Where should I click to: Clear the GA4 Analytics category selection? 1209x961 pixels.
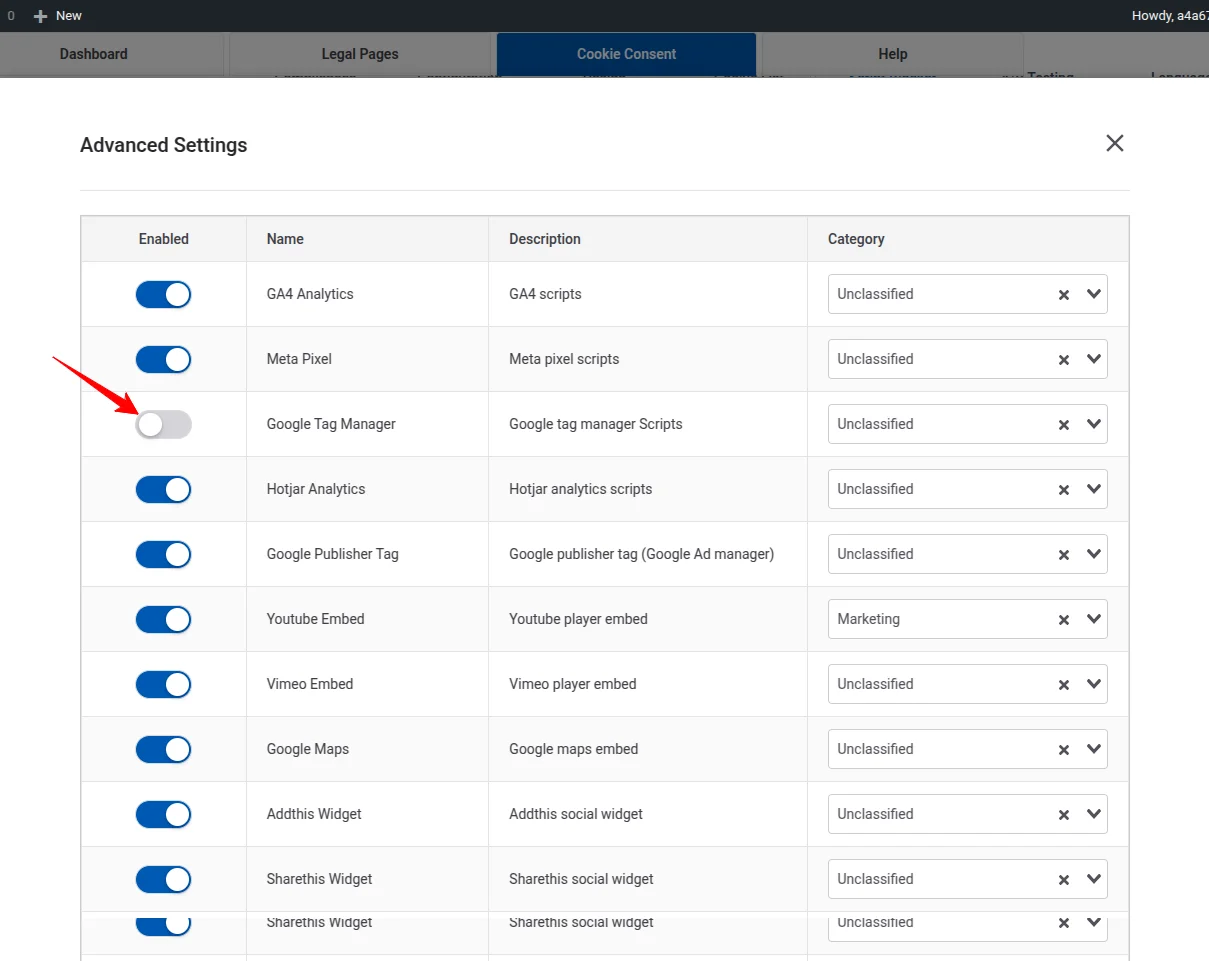[x=1064, y=295]
